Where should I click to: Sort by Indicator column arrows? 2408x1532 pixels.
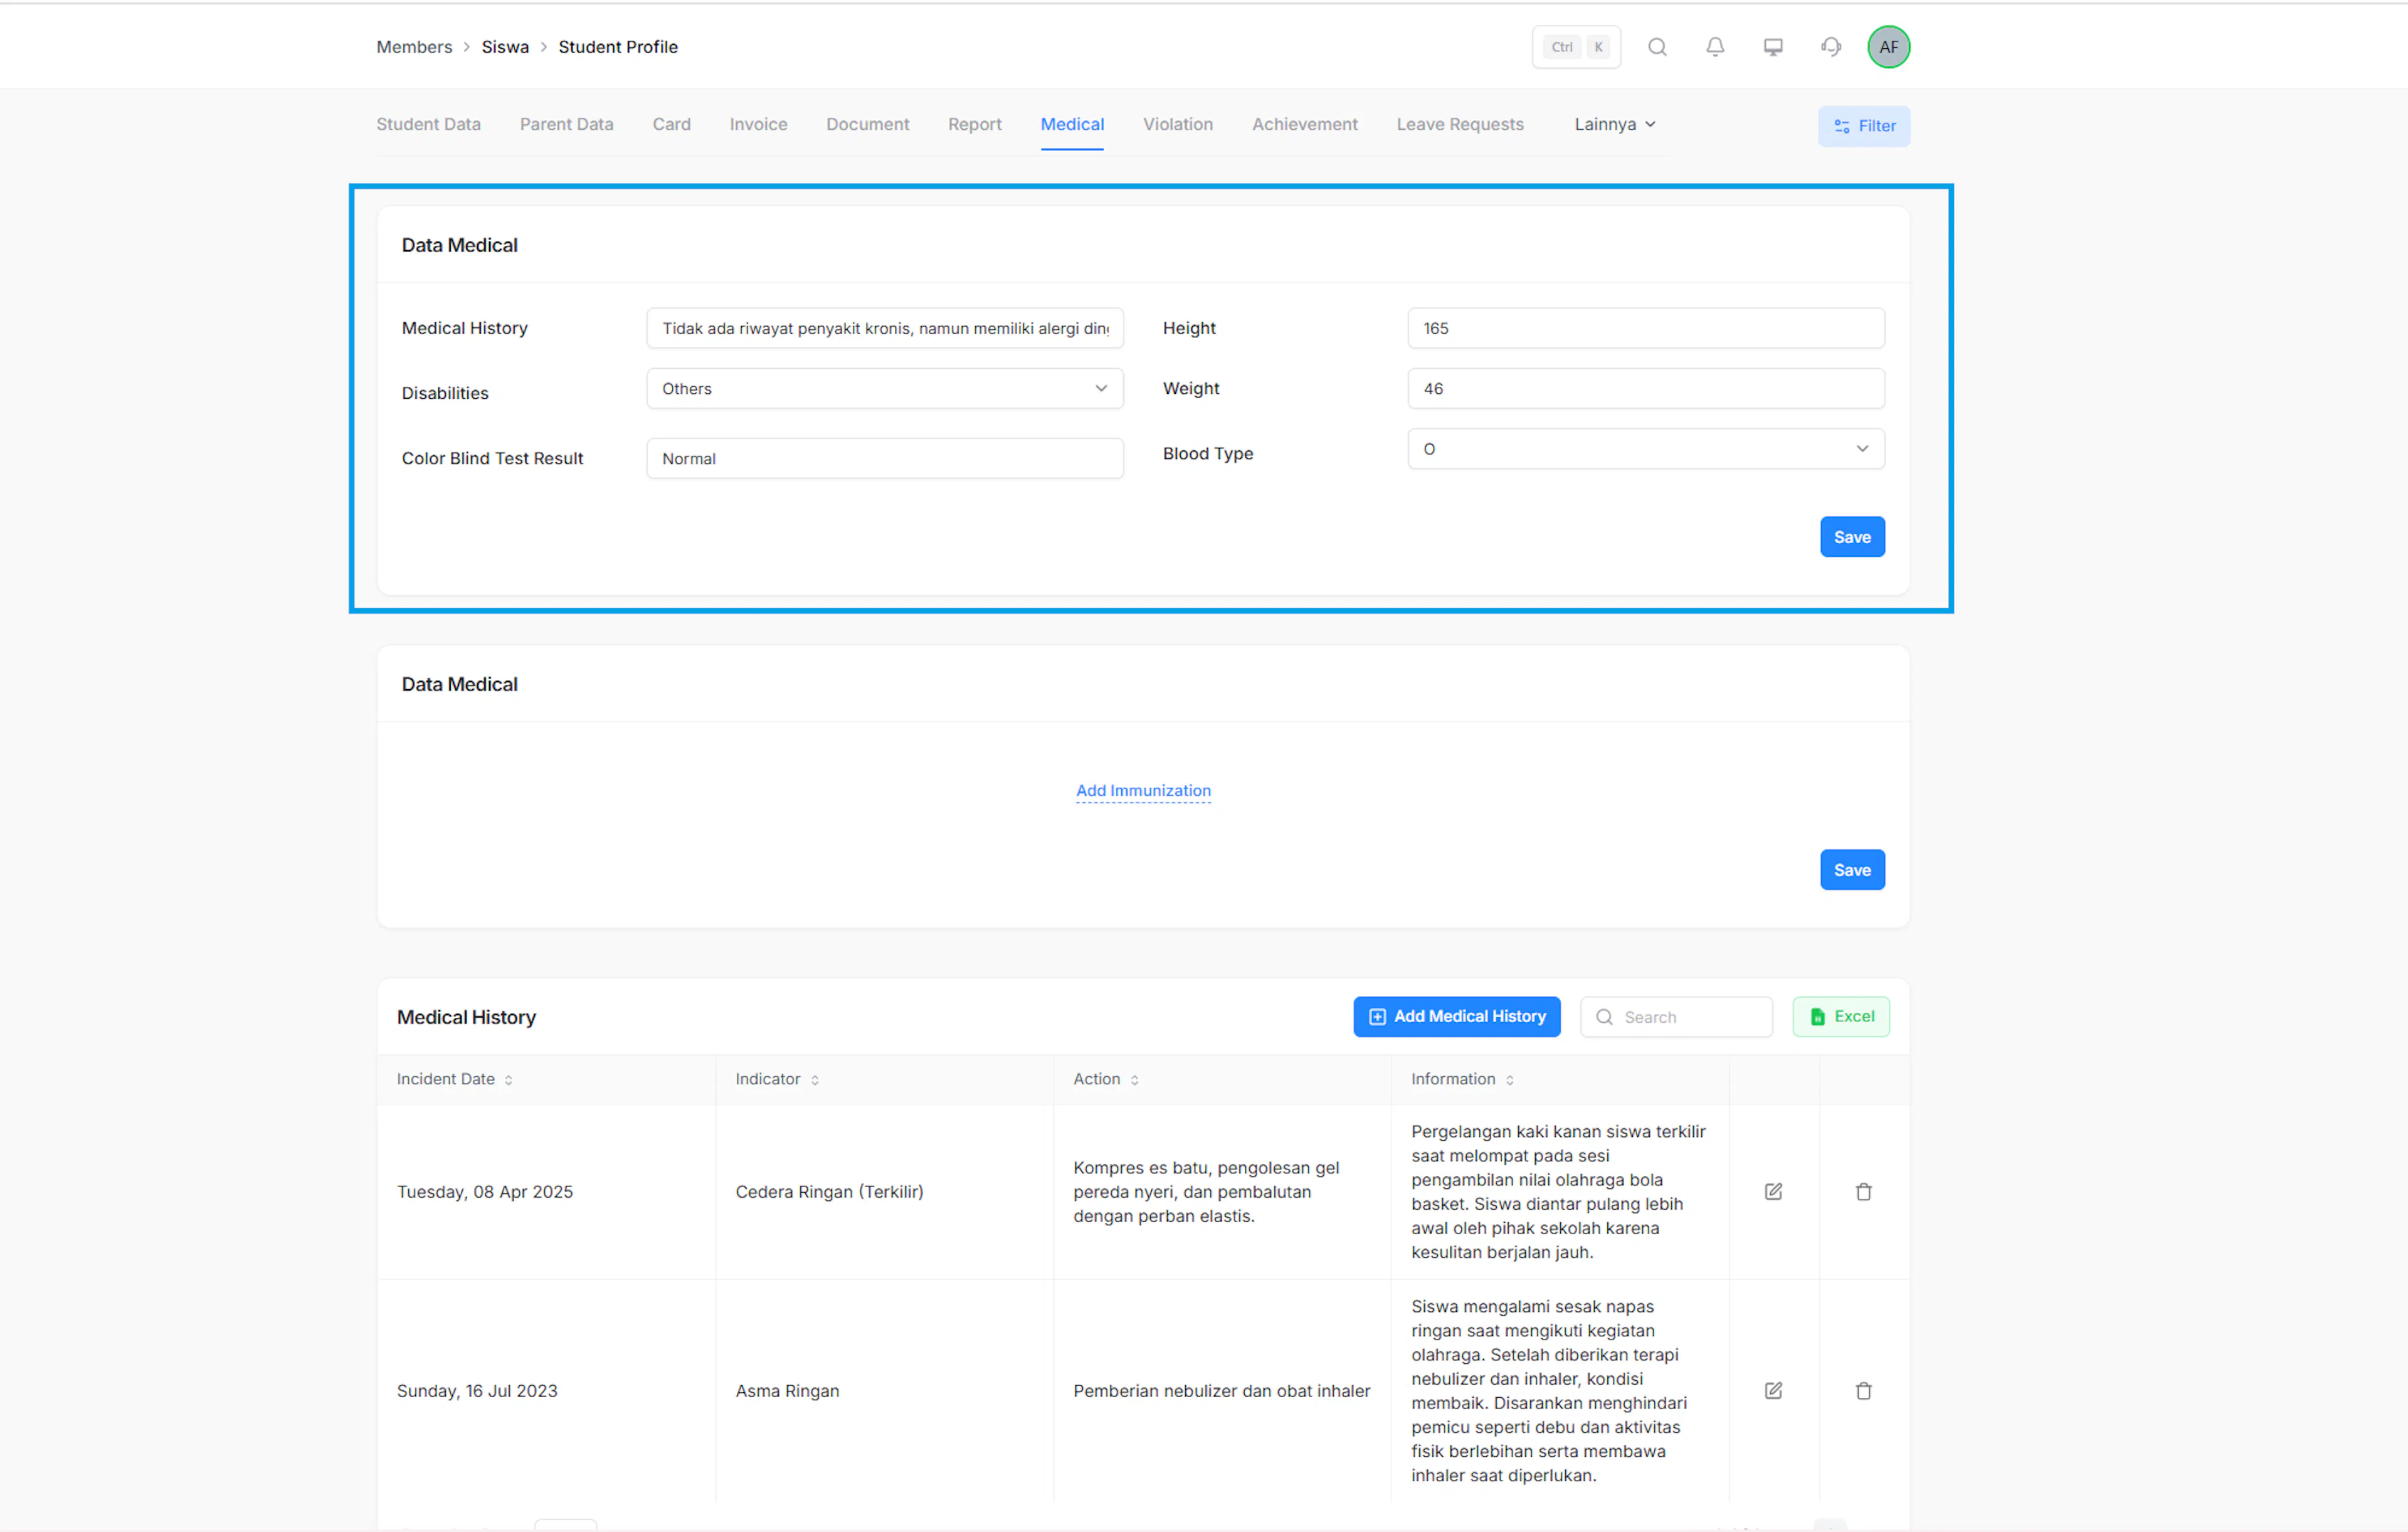[815, 1080]
